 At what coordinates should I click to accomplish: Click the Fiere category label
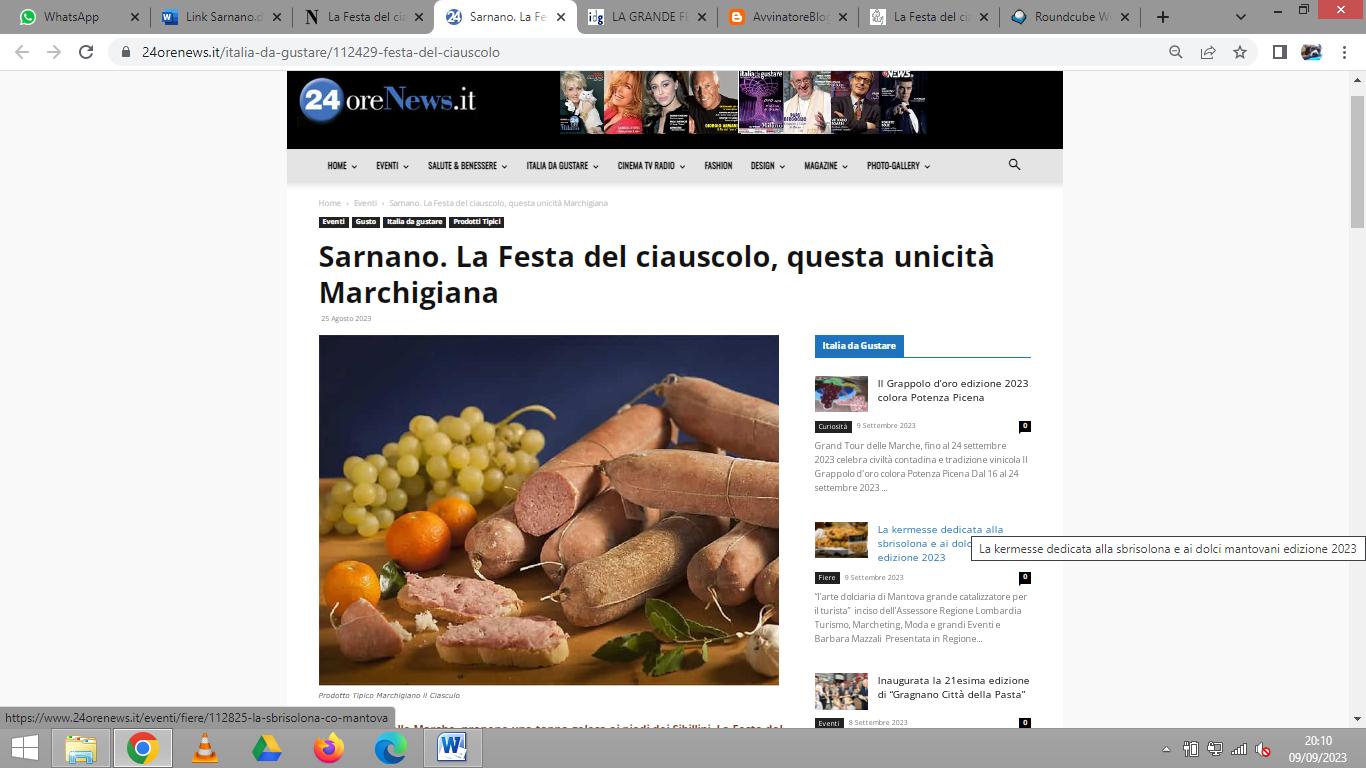[827, 578]
